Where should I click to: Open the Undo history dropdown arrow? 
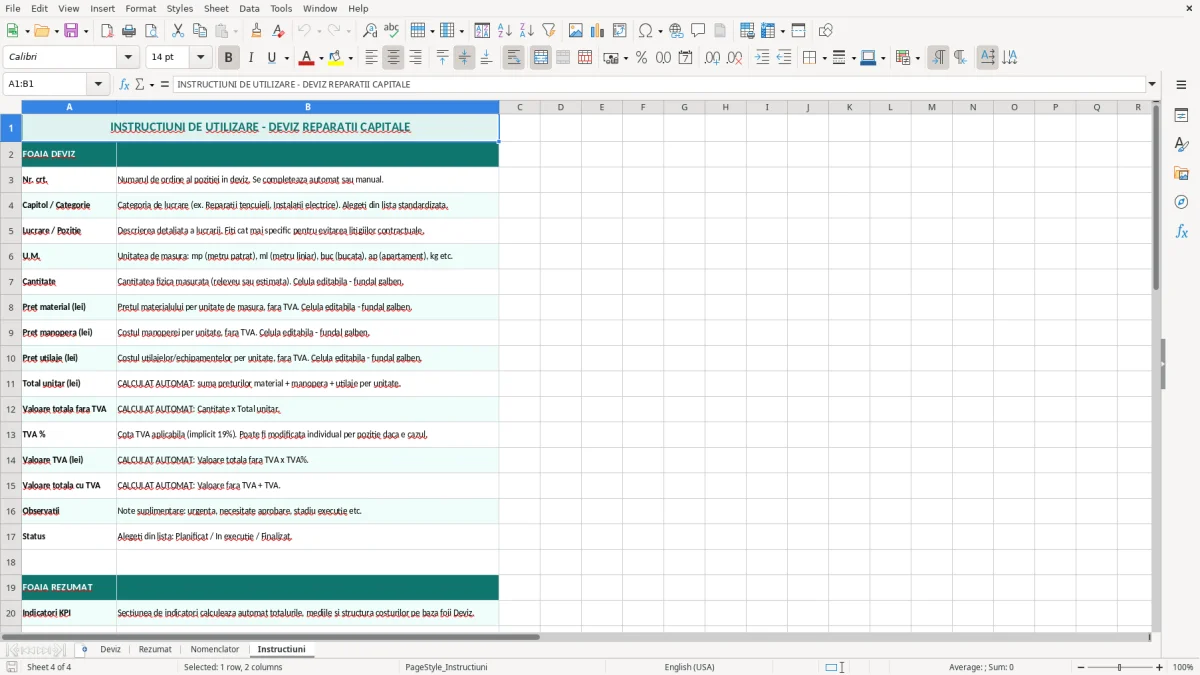[x=318, y=31]
